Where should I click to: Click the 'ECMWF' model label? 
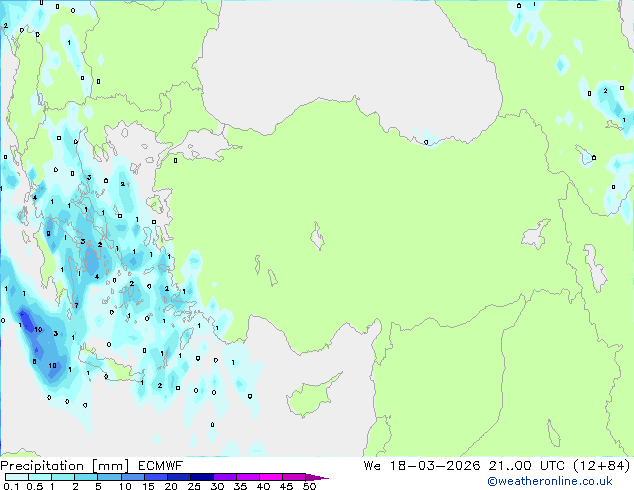(x=161, y=466)
